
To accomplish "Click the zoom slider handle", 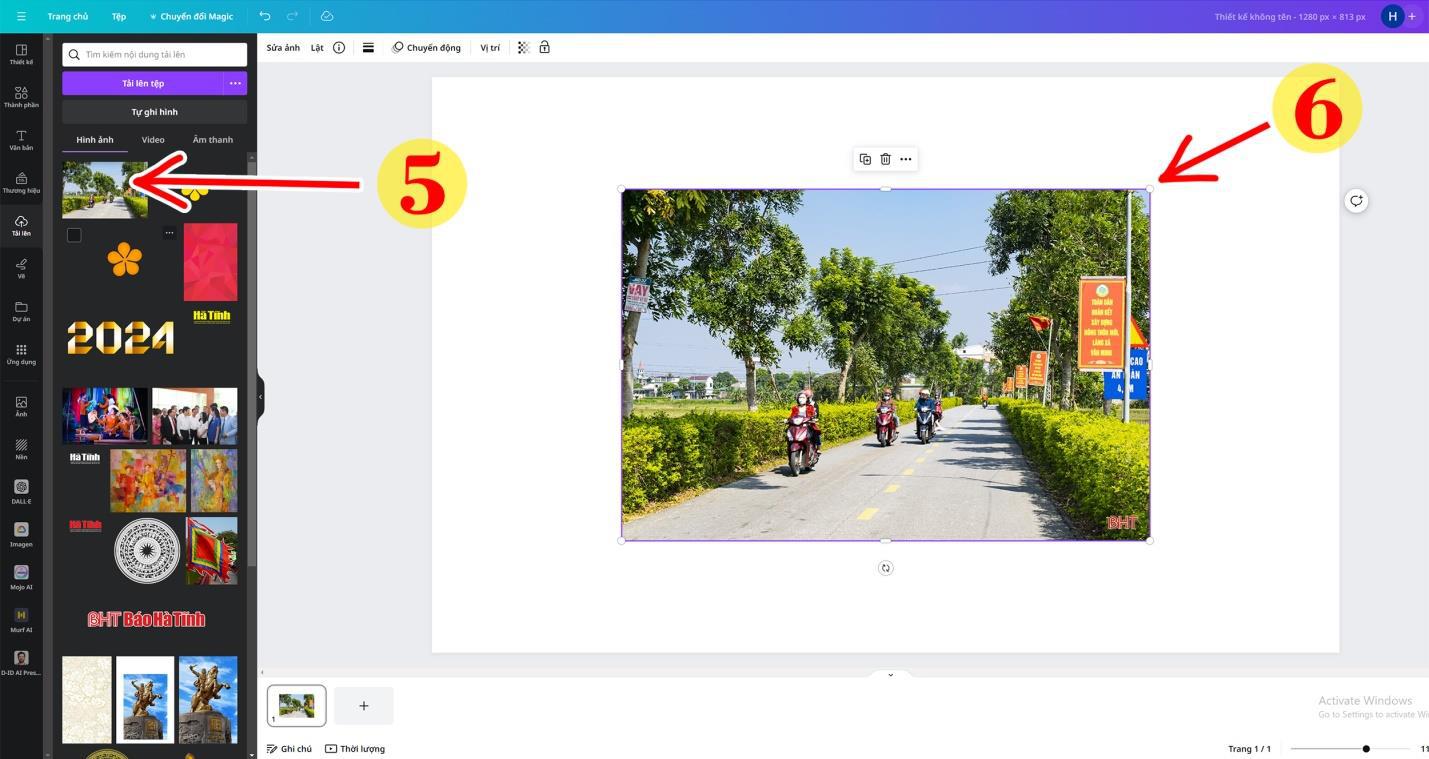I will click(1366, 748).
